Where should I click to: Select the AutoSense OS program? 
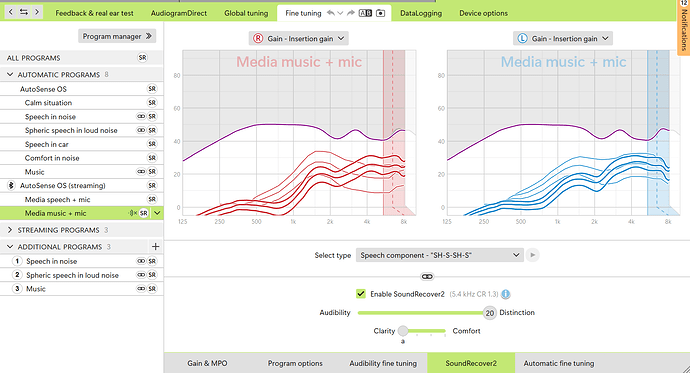[x=81, y=89]
